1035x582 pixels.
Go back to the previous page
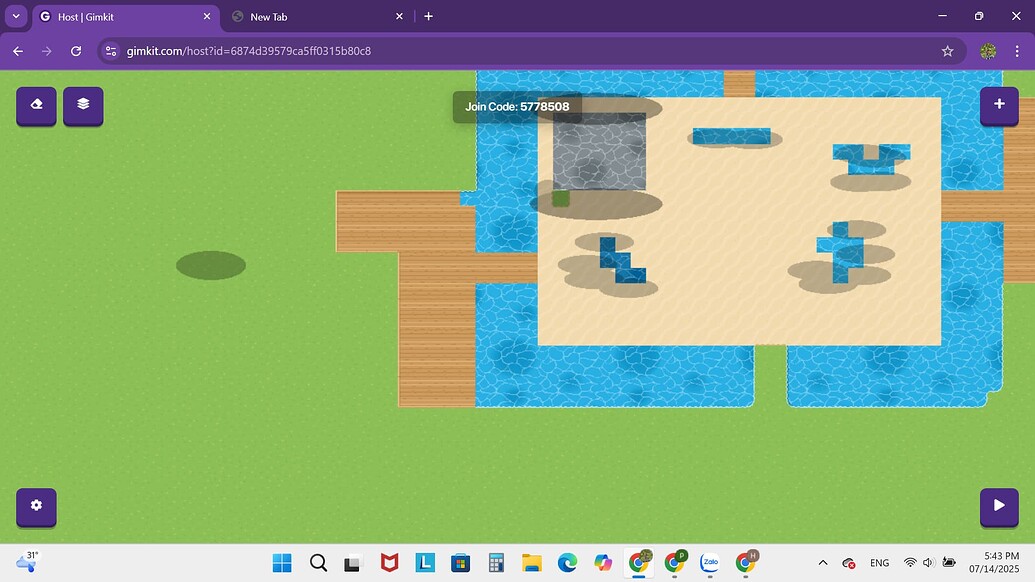click(x=18, y=51)
